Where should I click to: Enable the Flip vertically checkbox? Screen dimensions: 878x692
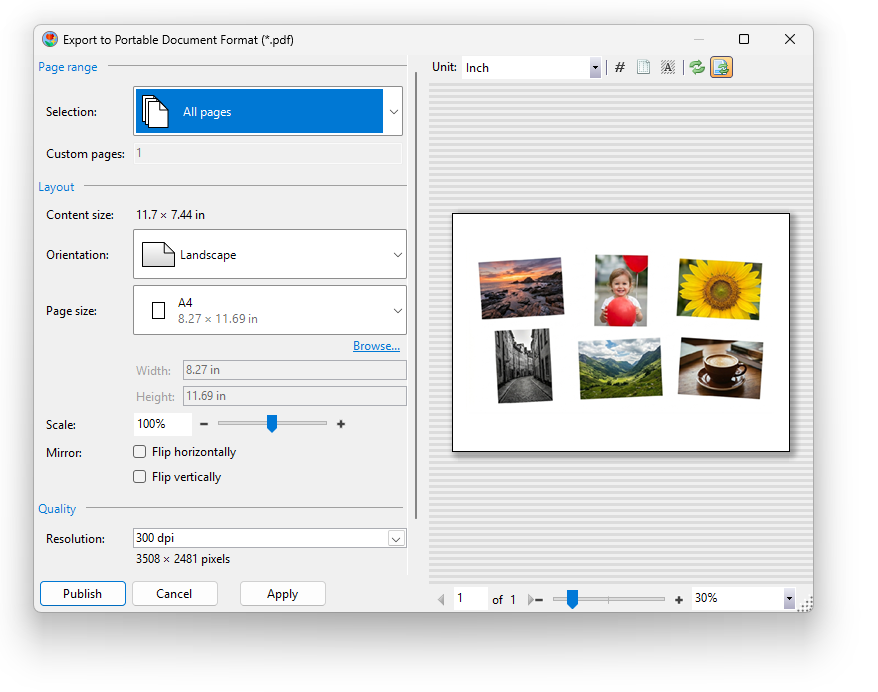coord(140,477)
